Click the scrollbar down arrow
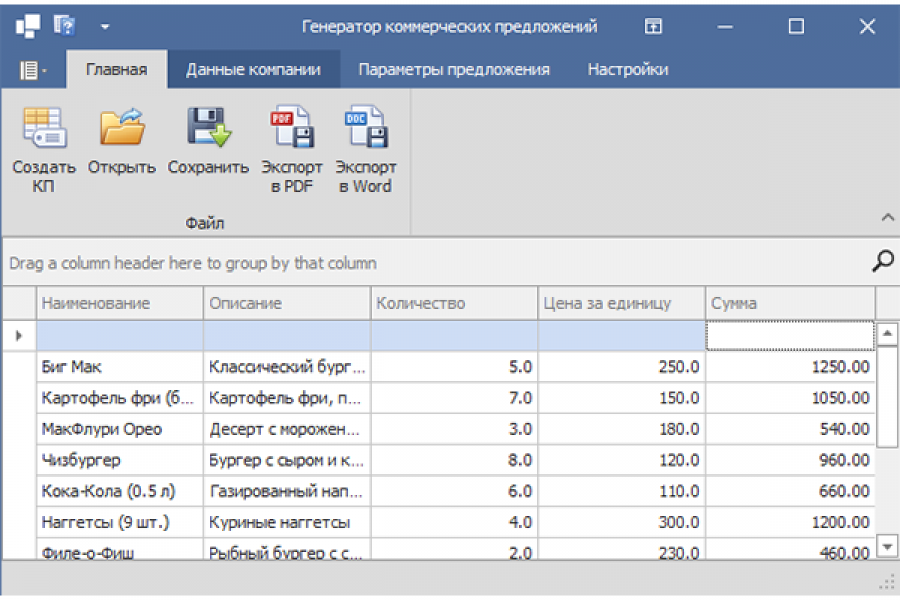The width and height of the screenshot is (900, 600). tap(887, 545)
